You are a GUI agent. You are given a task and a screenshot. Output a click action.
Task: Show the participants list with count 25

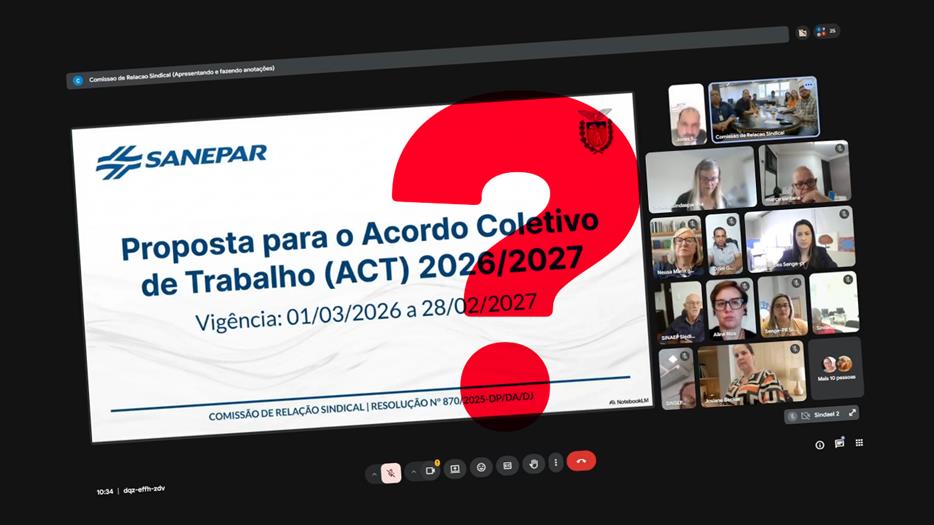point(826,31)
